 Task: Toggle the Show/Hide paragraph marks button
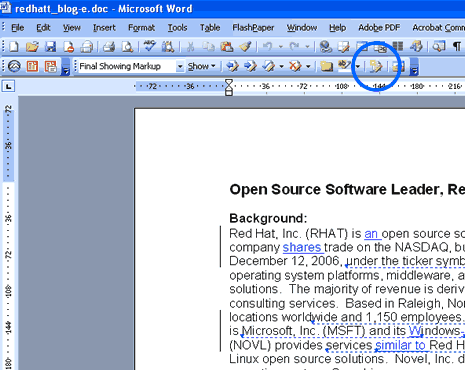tap(457, 46)
